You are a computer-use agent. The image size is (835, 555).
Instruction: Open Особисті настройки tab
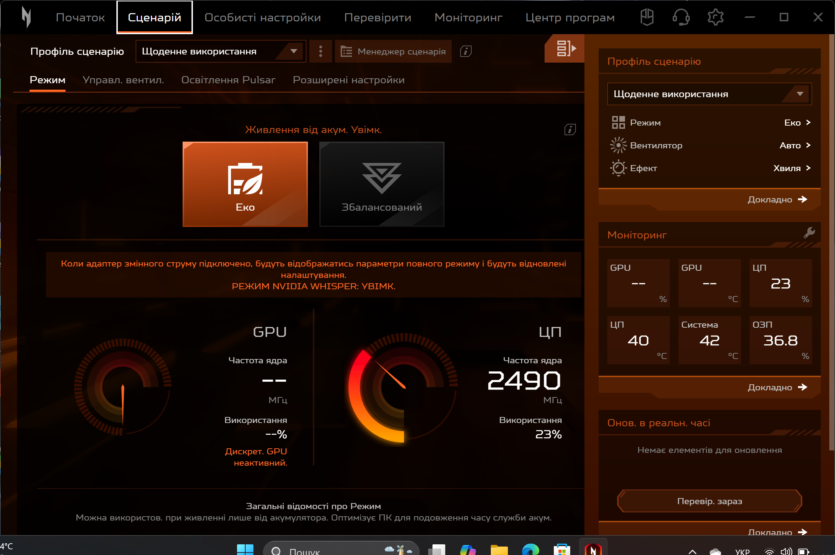point(263,18)
